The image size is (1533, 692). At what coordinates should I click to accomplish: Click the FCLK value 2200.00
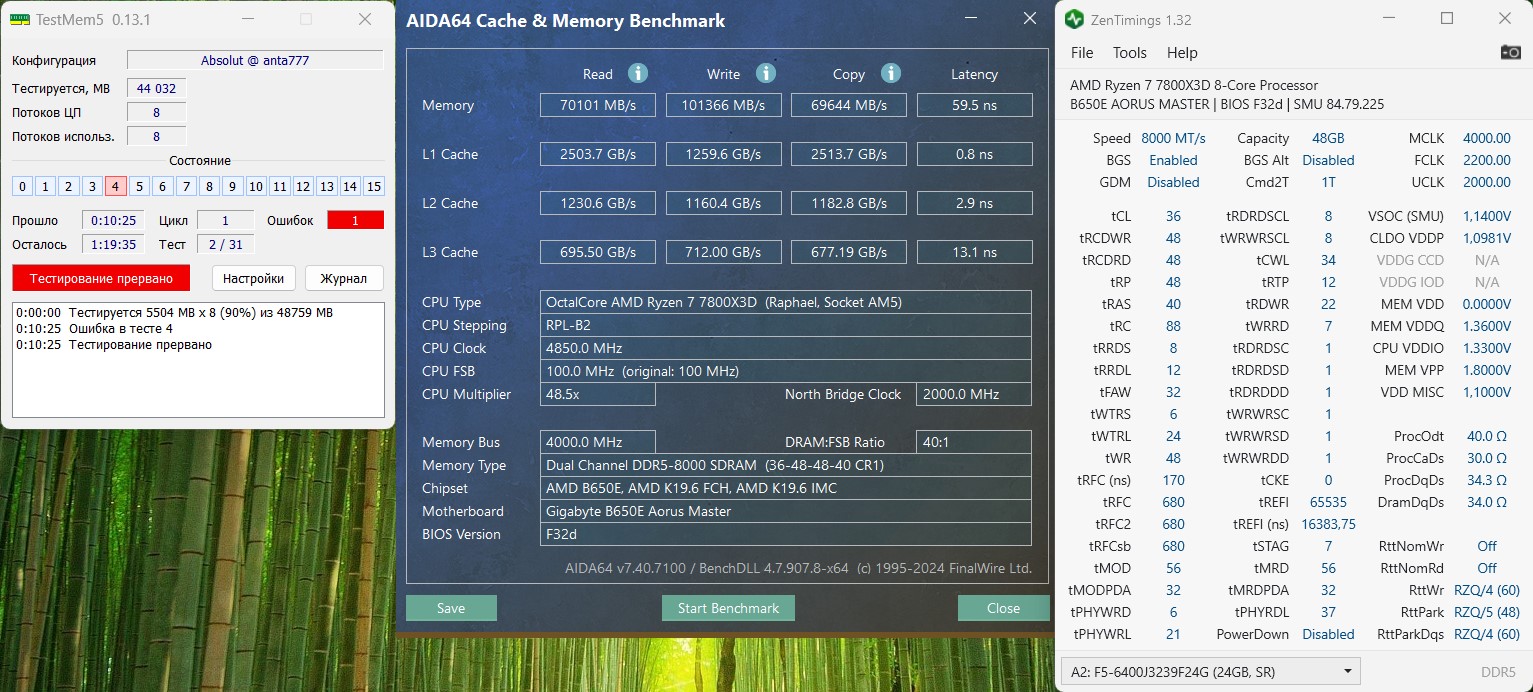[1487, 160]
